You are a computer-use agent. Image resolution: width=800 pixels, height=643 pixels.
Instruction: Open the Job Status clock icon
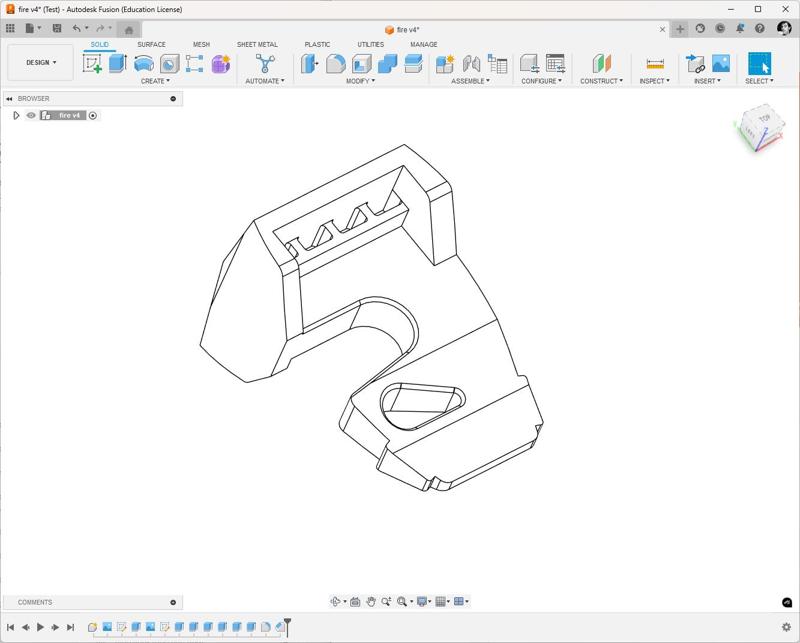click(720, 29)
